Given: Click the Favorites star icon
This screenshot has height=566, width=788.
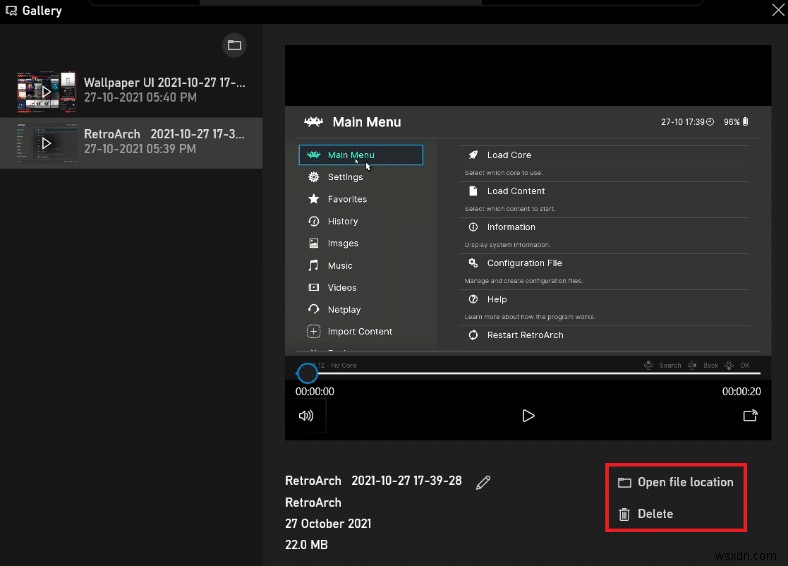Looking at the screenshot, I should point(314,199).
